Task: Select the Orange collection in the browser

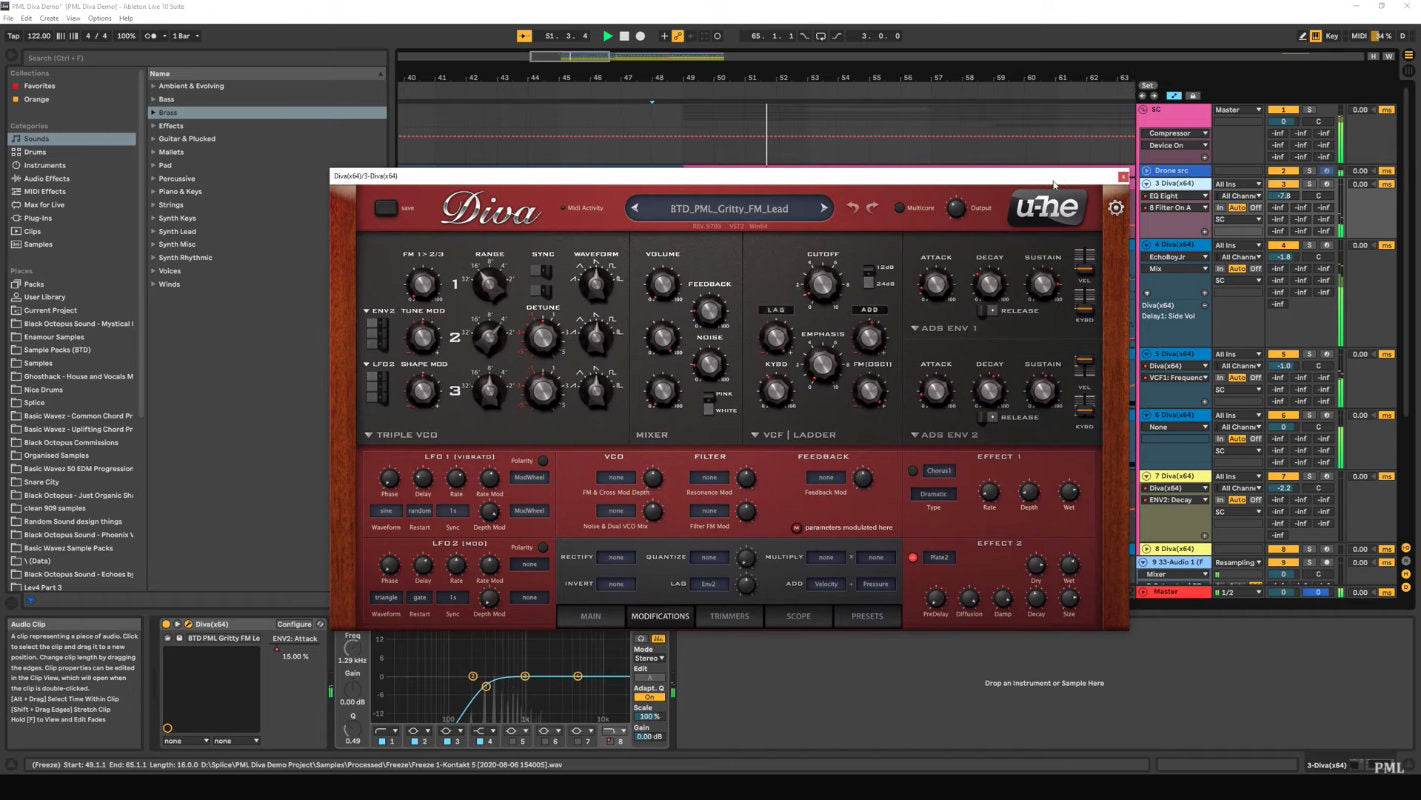Action: (x=36, y=99)
